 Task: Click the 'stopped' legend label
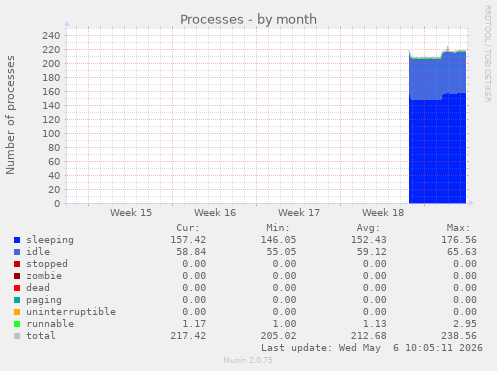(47, 264)
